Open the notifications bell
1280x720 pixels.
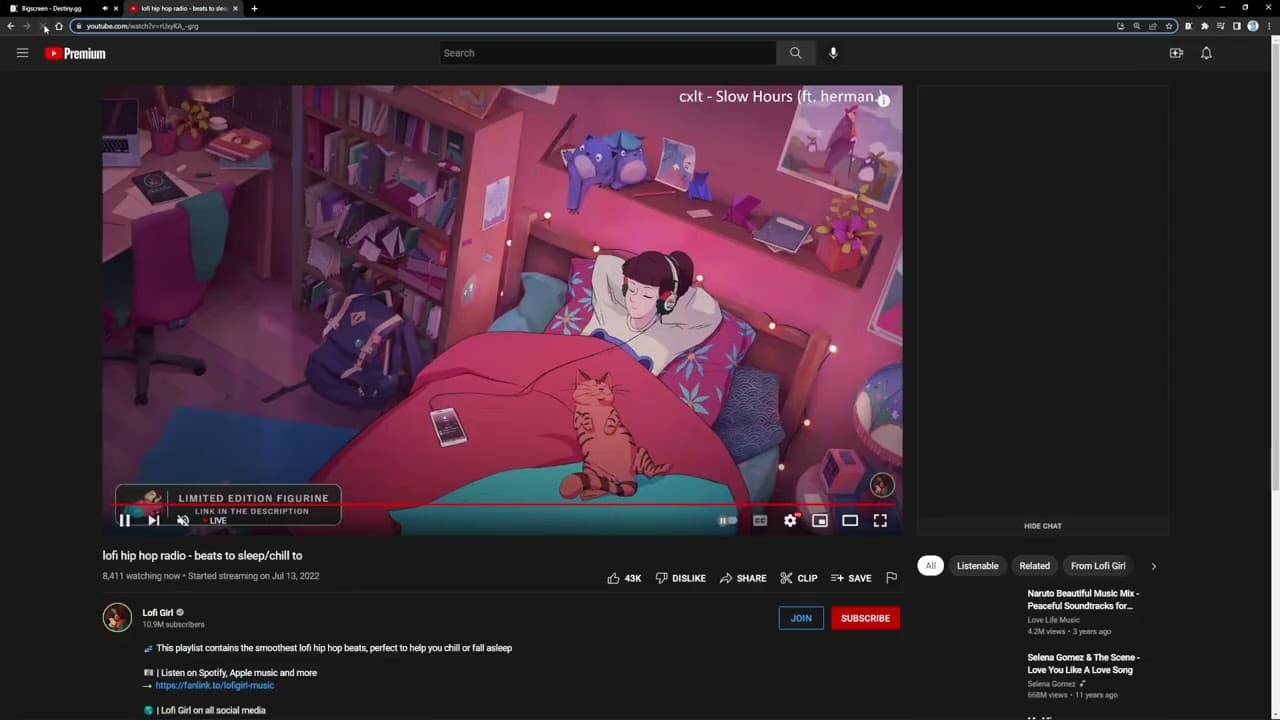(1206, 53)
